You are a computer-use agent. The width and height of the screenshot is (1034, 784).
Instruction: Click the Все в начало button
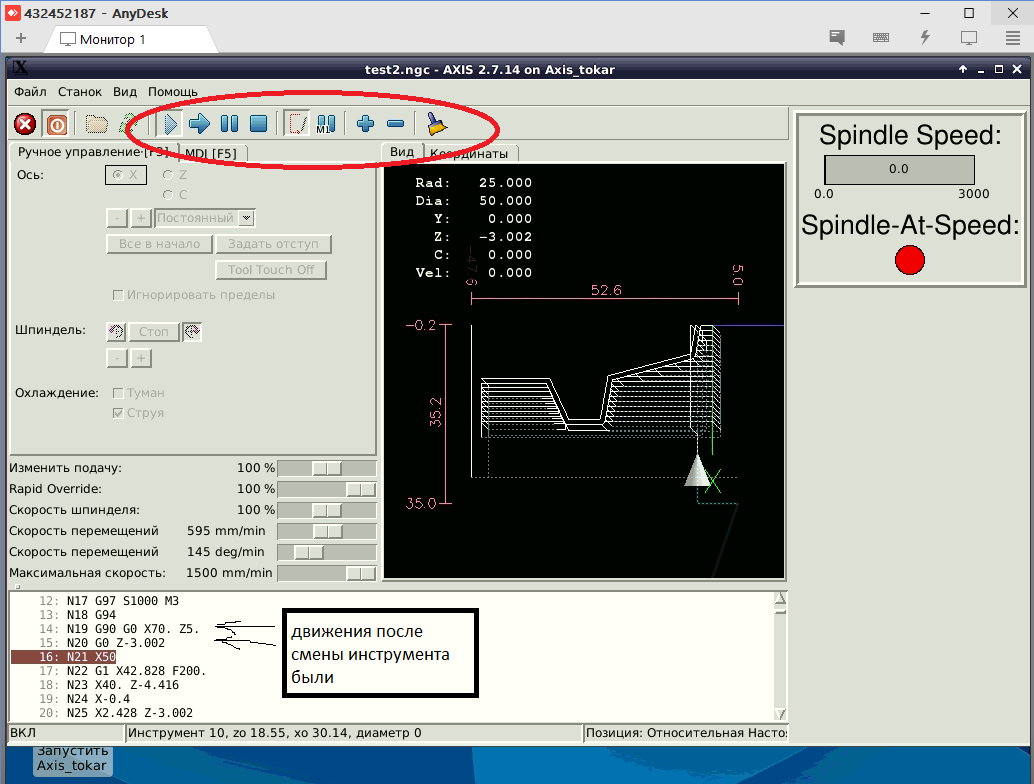(159, 244)
